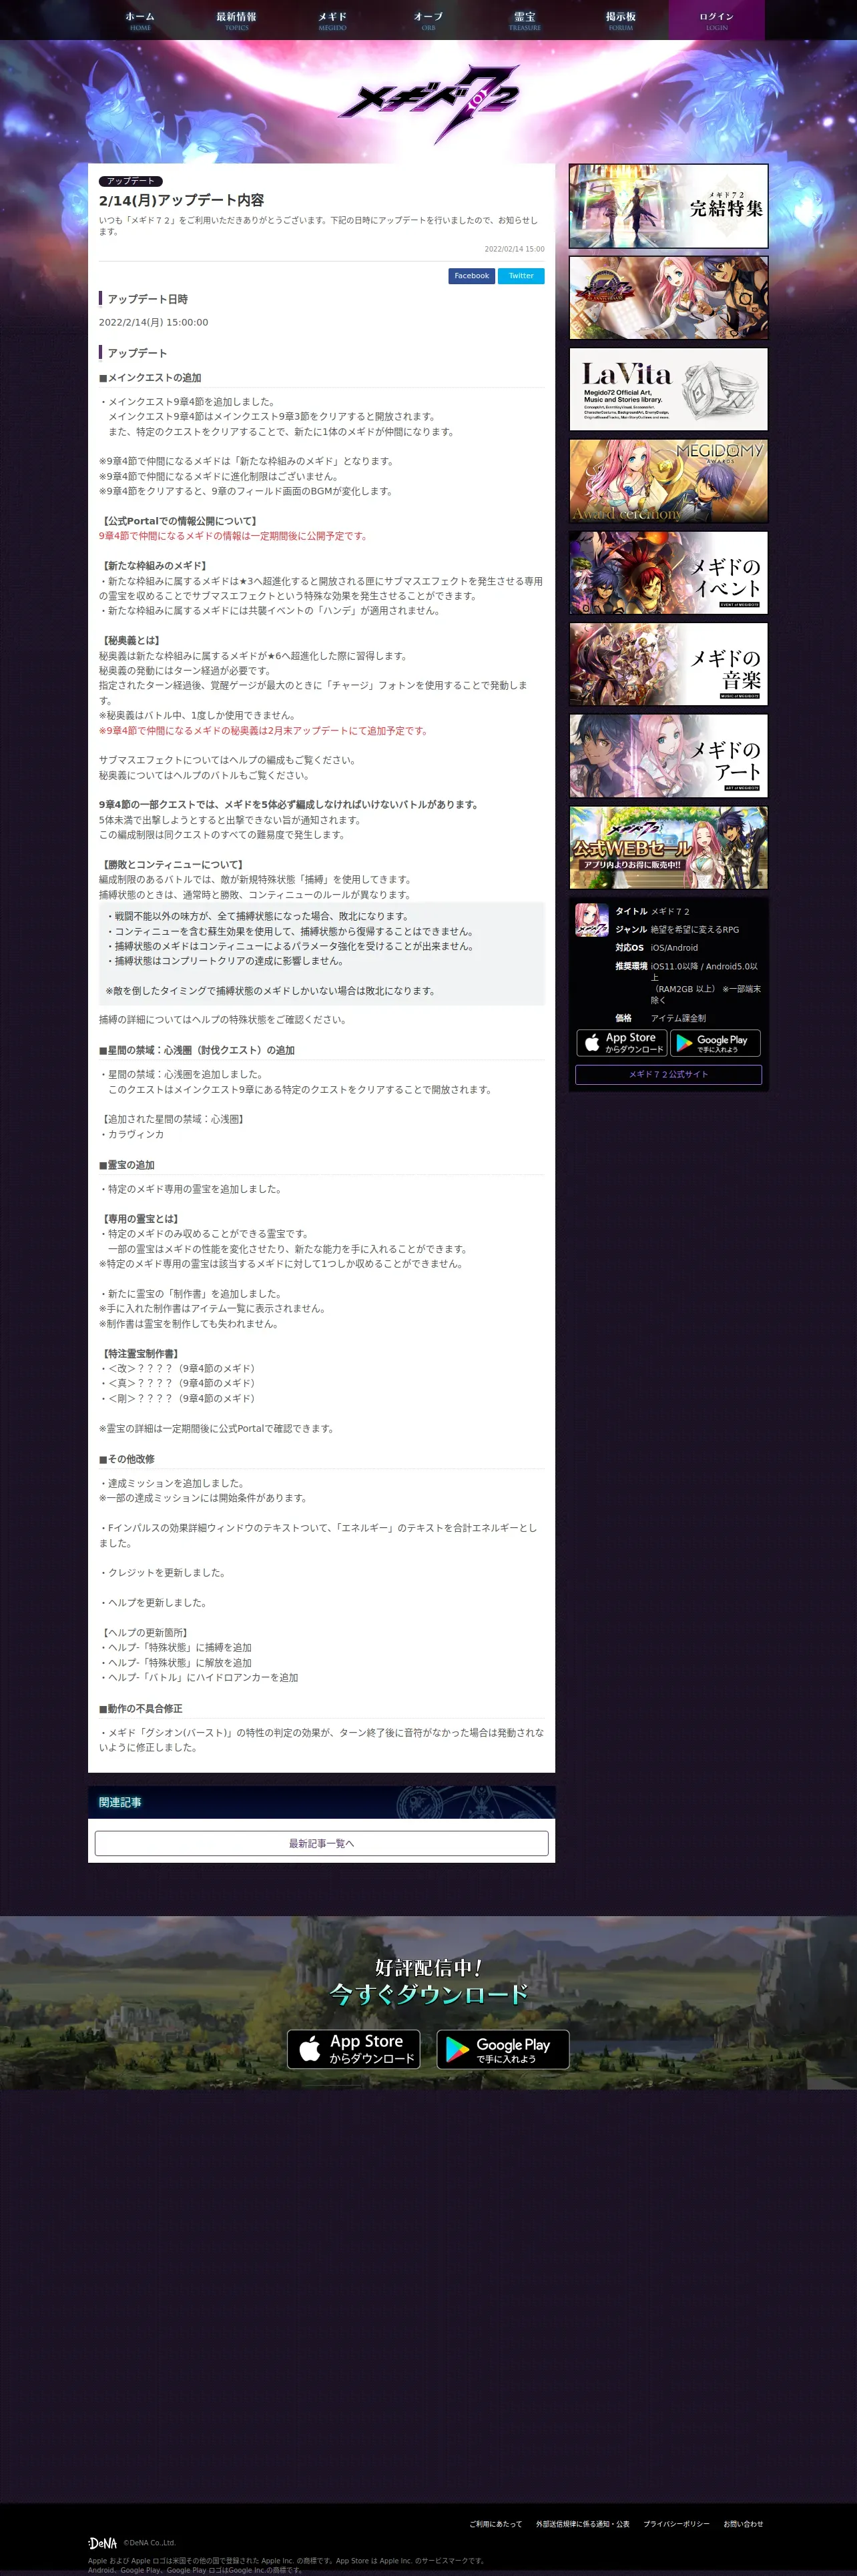This screenshot has height=2576, width=857.
Task: Click the ログイン LOGIN button
Action: (x=716, y=20)
